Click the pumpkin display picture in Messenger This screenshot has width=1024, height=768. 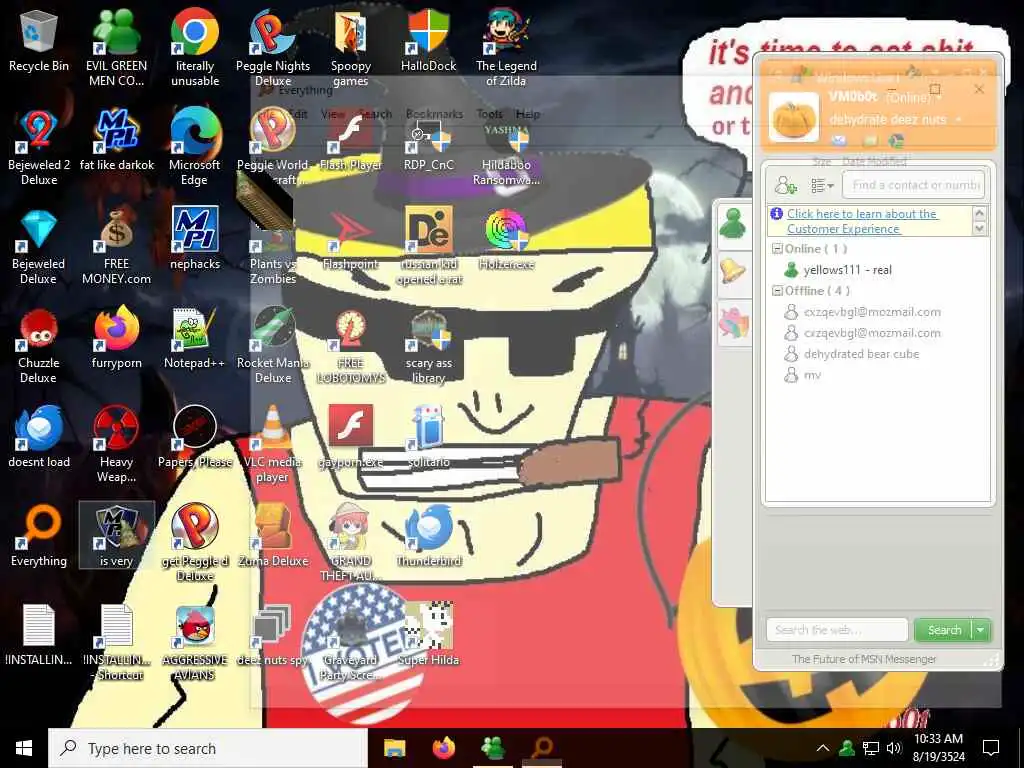(x=794, y=118)
